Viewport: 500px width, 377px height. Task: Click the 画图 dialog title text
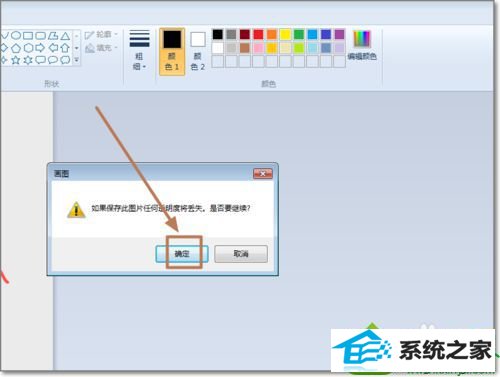pyautogui.click(x=61, y=173)
